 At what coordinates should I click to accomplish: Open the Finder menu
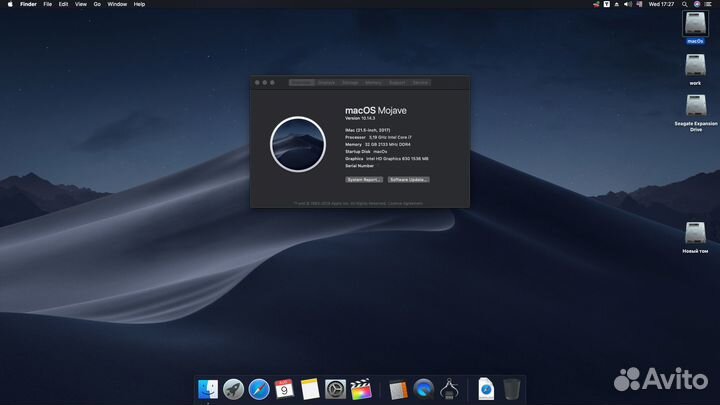coord(28,4)
